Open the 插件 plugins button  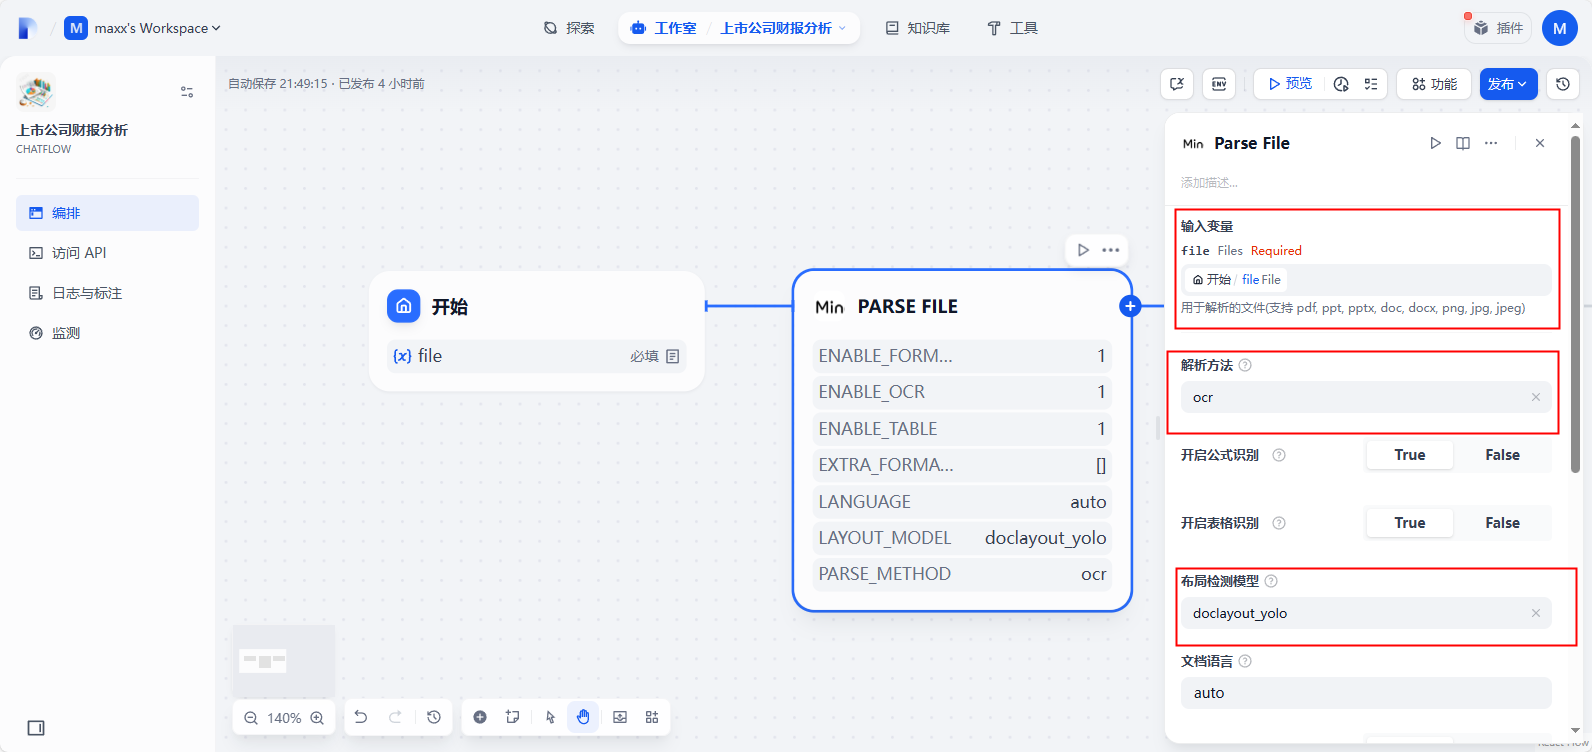[1498, 28]
